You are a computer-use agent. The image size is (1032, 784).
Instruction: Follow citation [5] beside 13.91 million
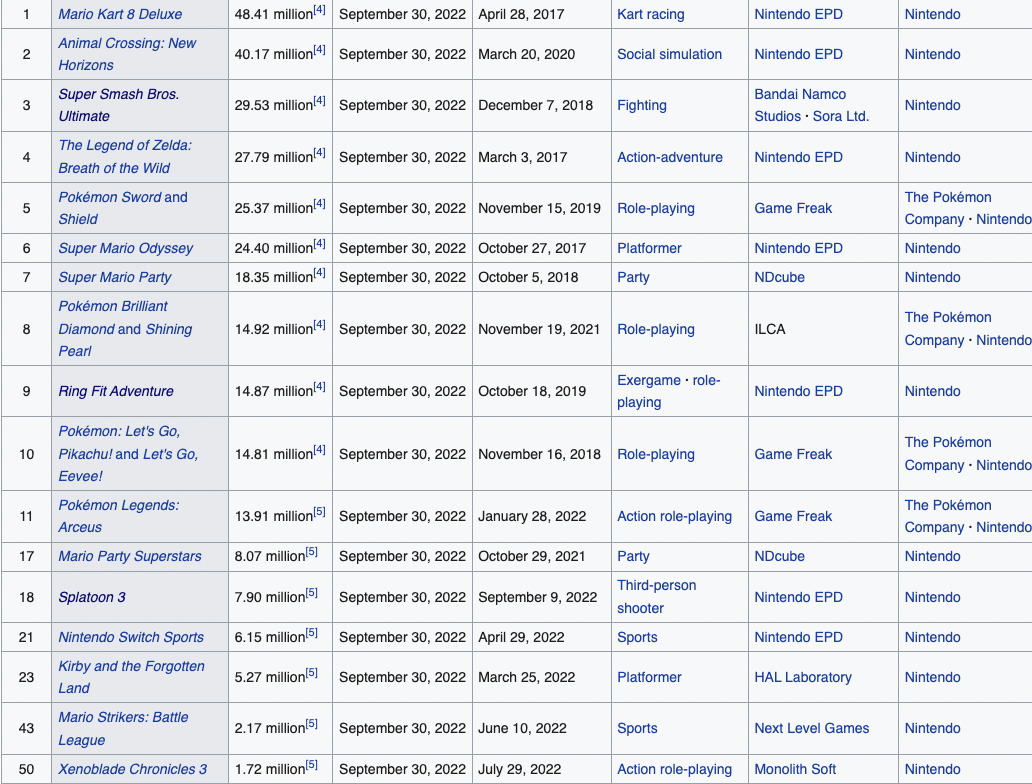pos(319,511)
